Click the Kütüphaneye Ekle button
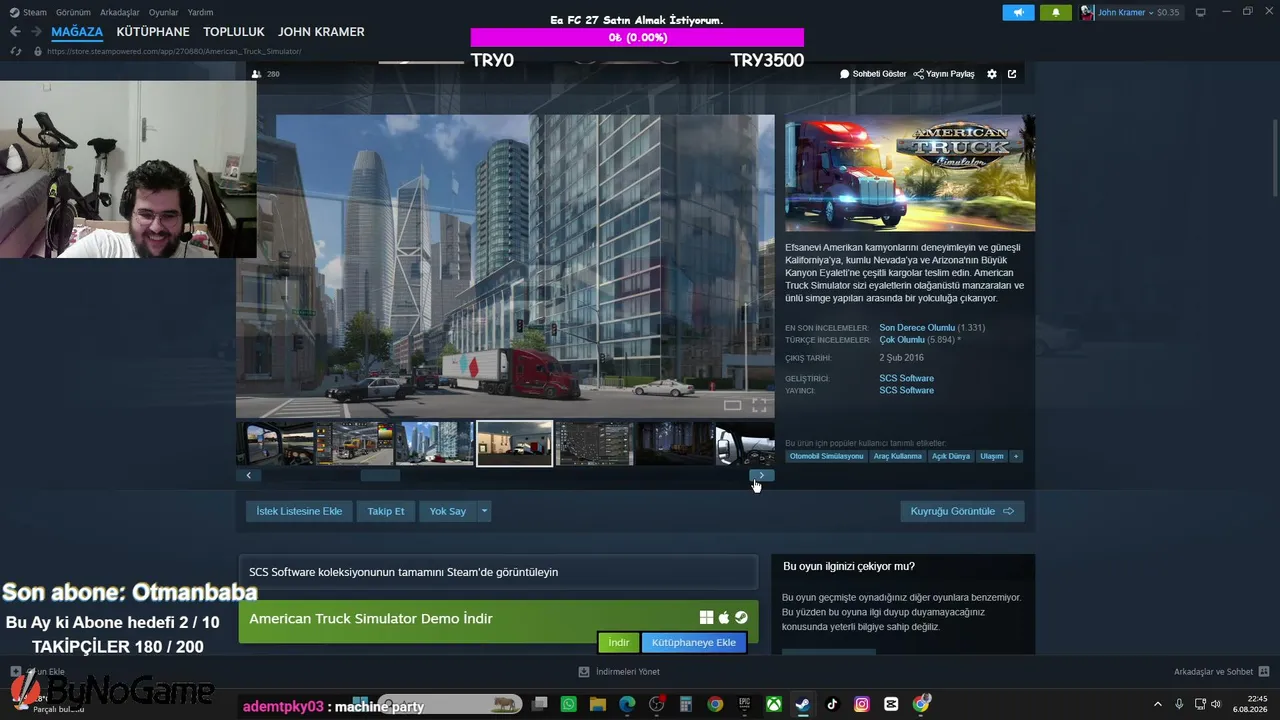Screen dimensions: 1280x720 [x=694, y=642]
